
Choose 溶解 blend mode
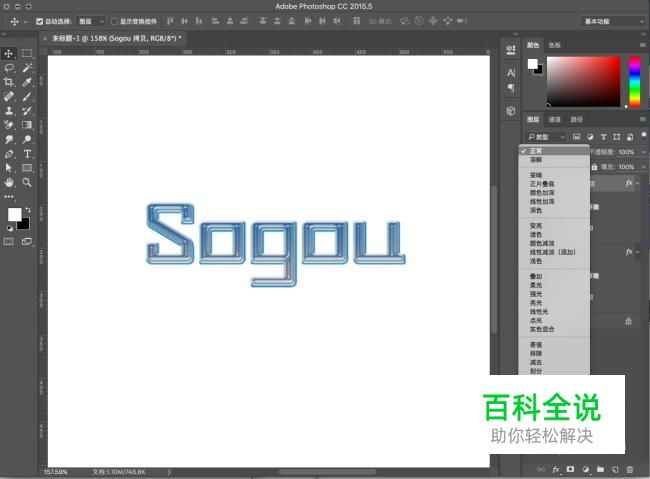[554, 160]
